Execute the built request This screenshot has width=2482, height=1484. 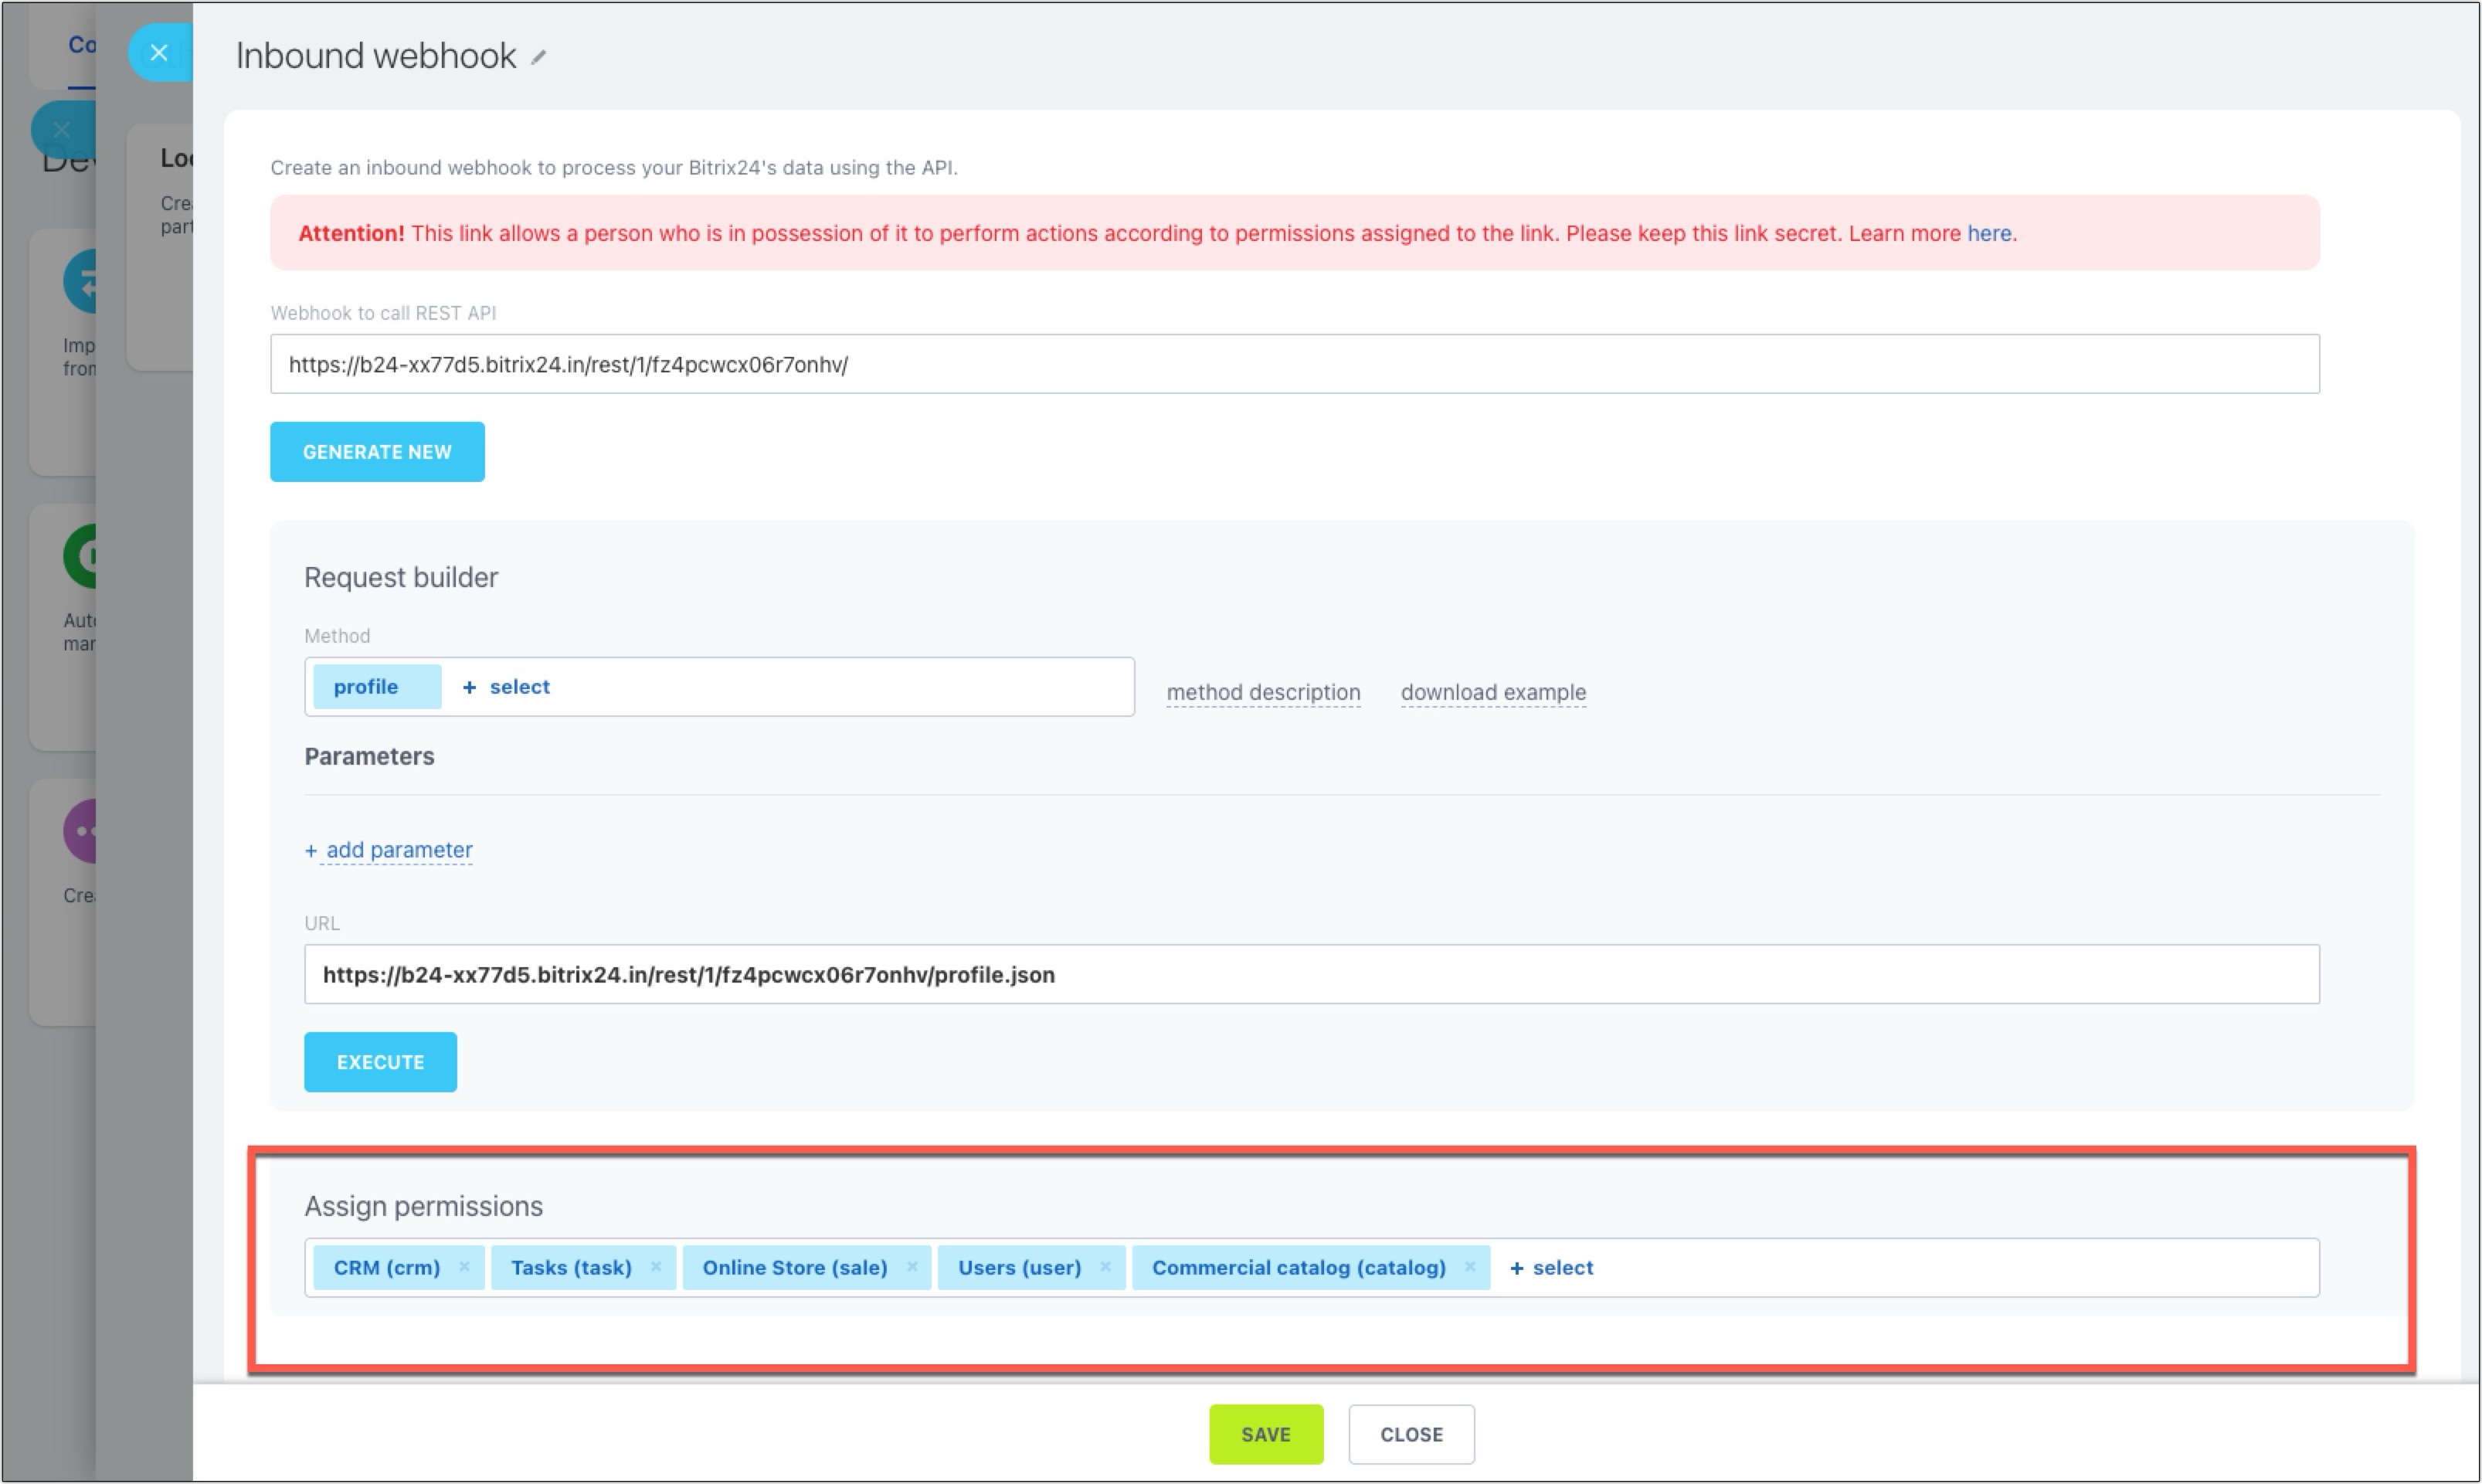coord(380,1062)
